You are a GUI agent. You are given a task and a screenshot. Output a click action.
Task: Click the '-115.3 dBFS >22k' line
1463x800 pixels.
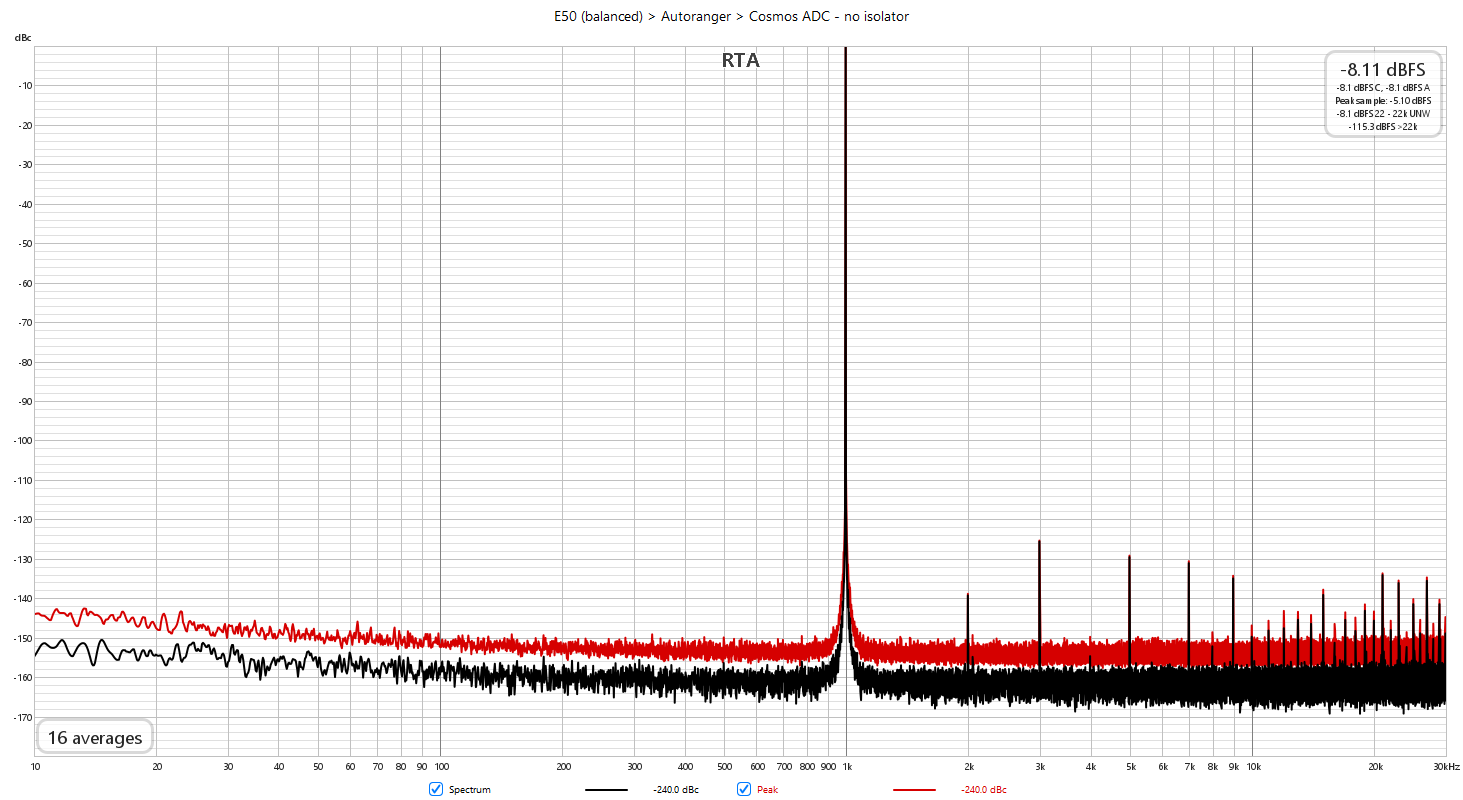(x=1383, y=126)
